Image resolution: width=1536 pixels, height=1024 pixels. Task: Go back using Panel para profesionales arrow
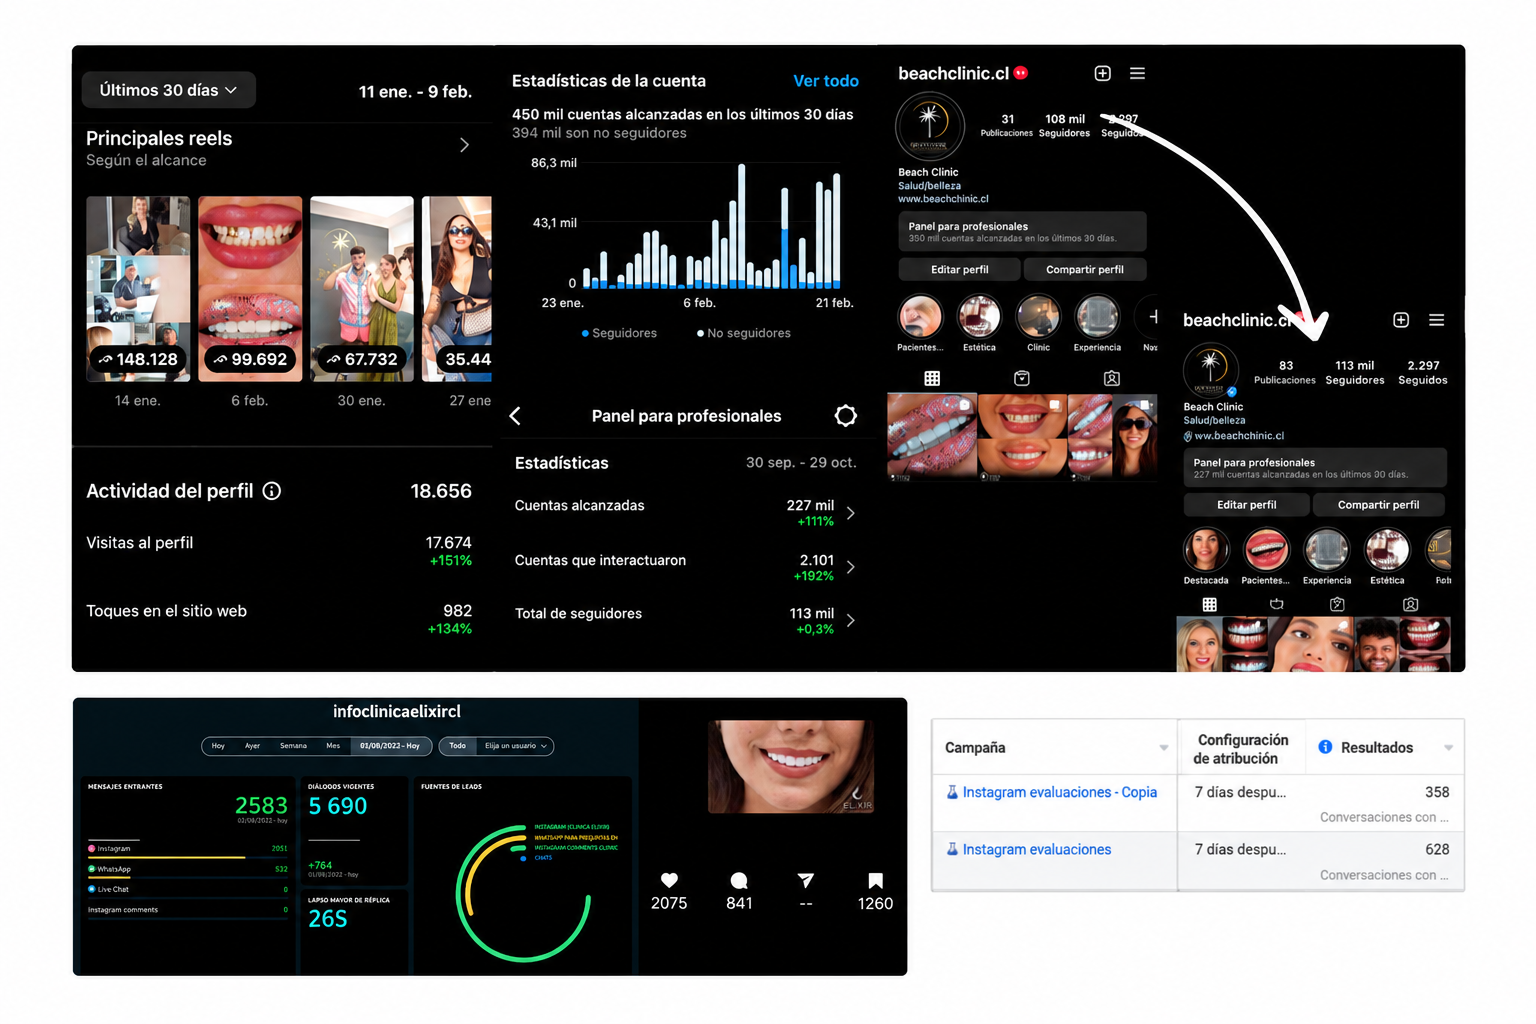pos(516,416)
